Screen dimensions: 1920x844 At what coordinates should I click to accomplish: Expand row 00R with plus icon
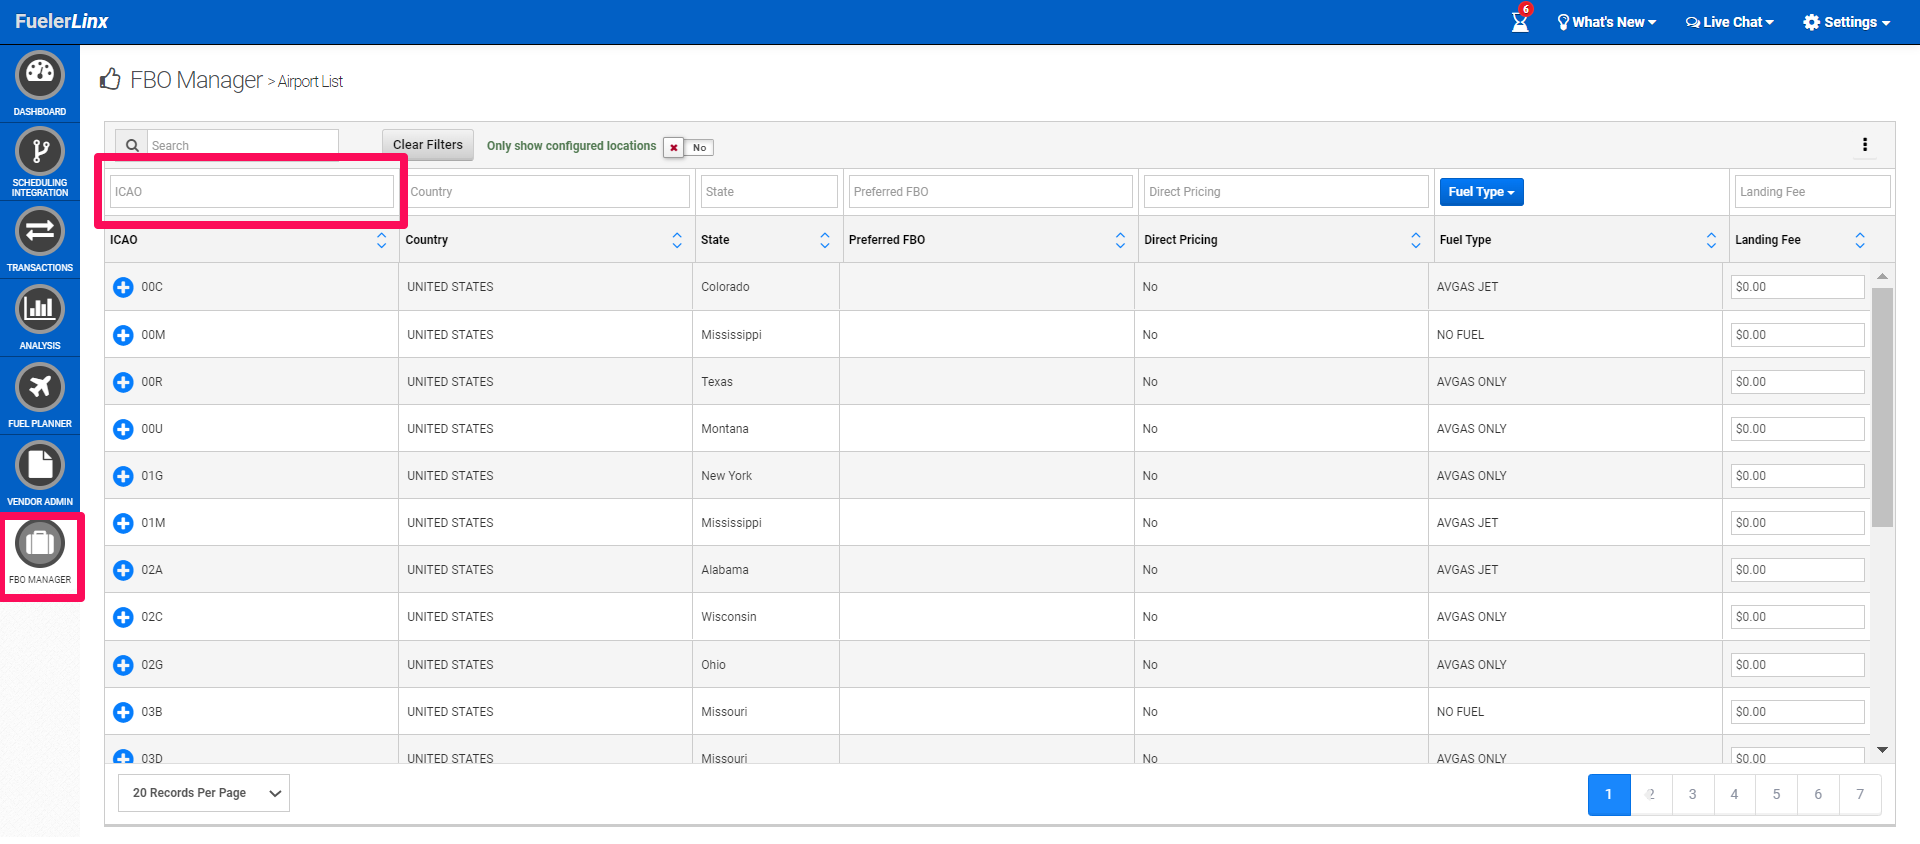pos(123,382)
